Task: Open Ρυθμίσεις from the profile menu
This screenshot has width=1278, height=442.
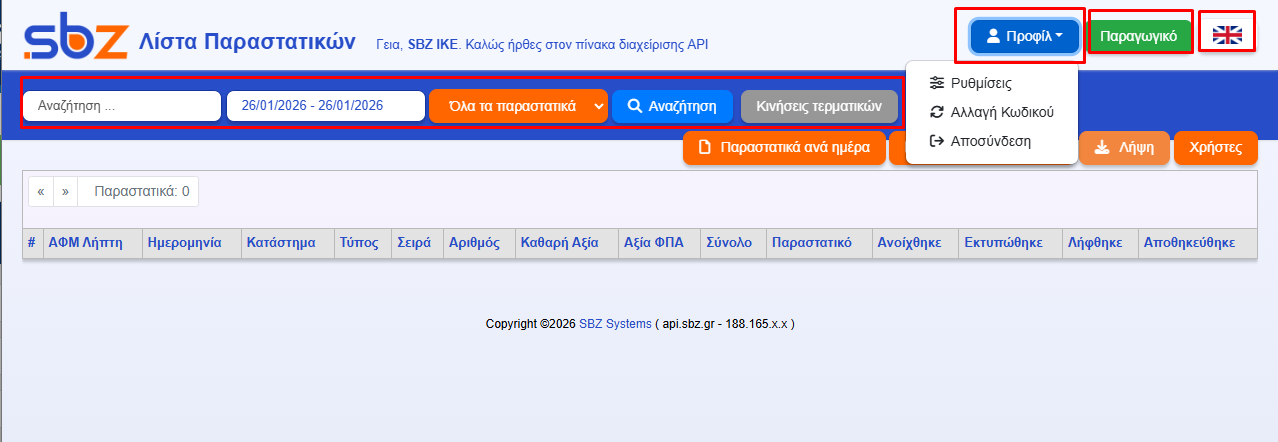Action: coord(980,83)
